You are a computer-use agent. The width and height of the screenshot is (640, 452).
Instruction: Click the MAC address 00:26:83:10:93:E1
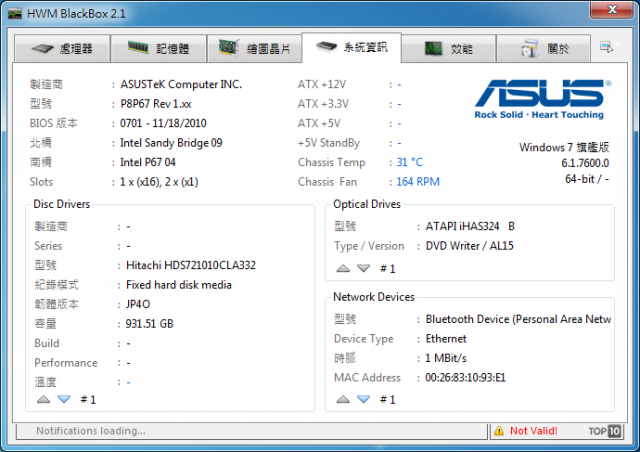click(465, 378)
